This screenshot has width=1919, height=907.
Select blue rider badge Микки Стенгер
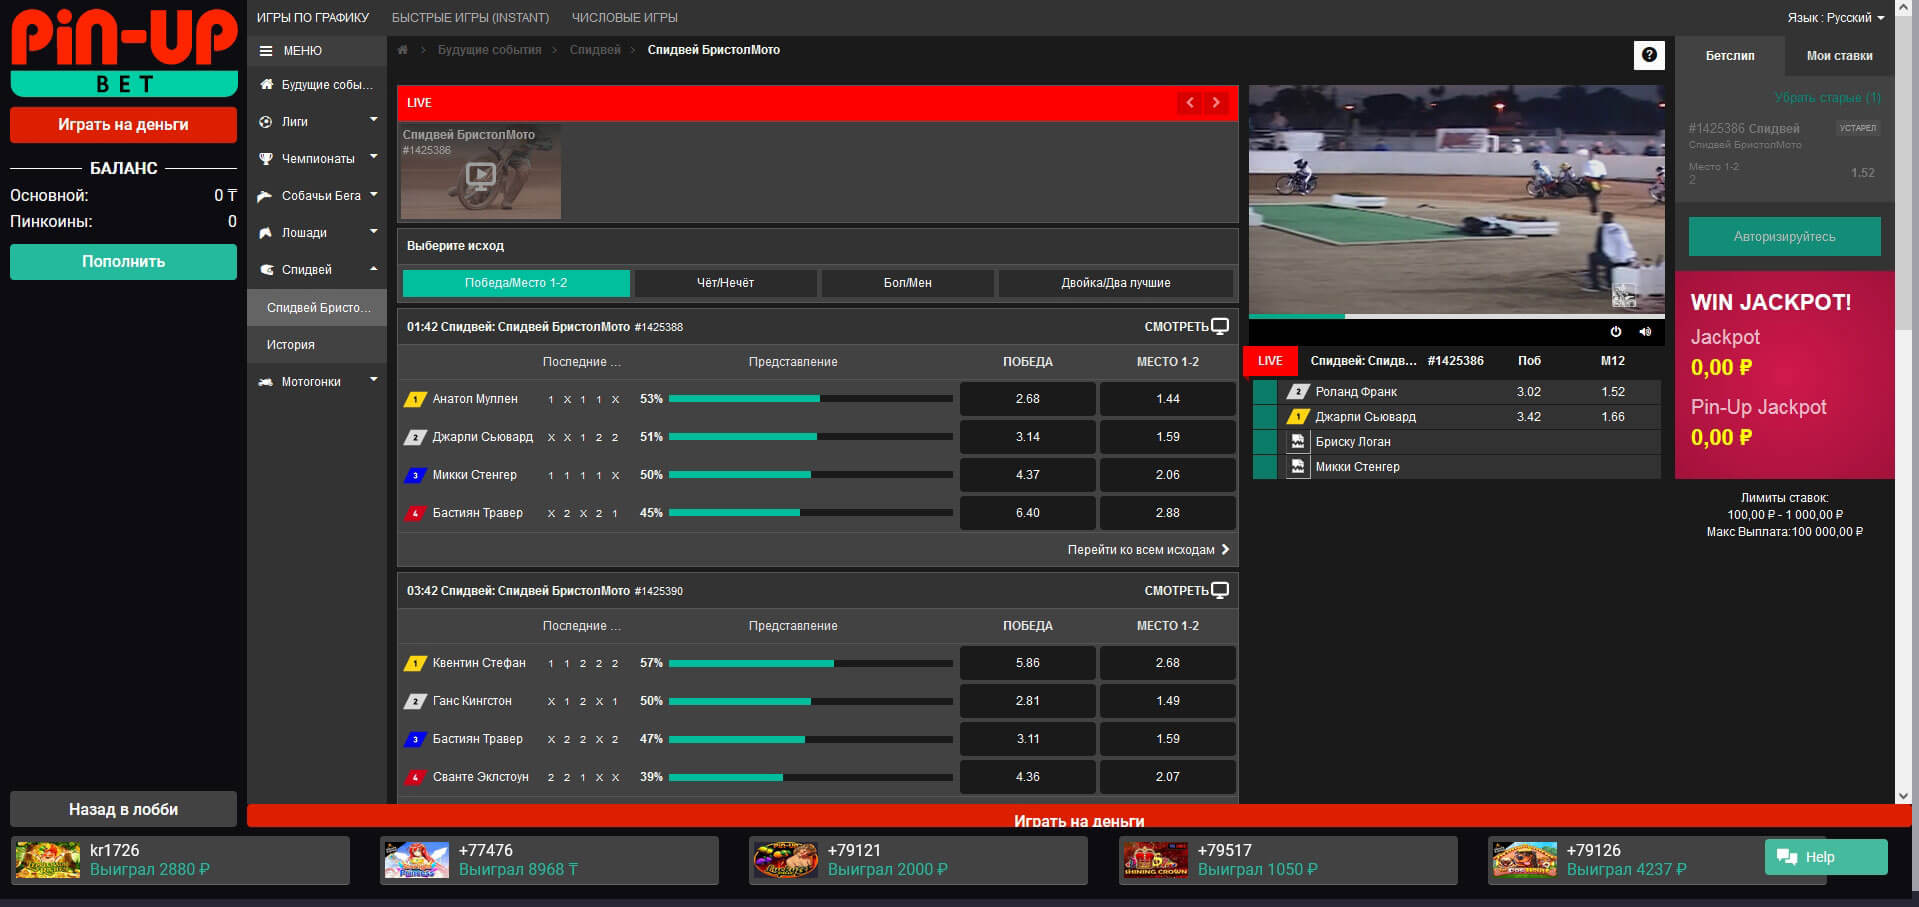coord(415,475)
